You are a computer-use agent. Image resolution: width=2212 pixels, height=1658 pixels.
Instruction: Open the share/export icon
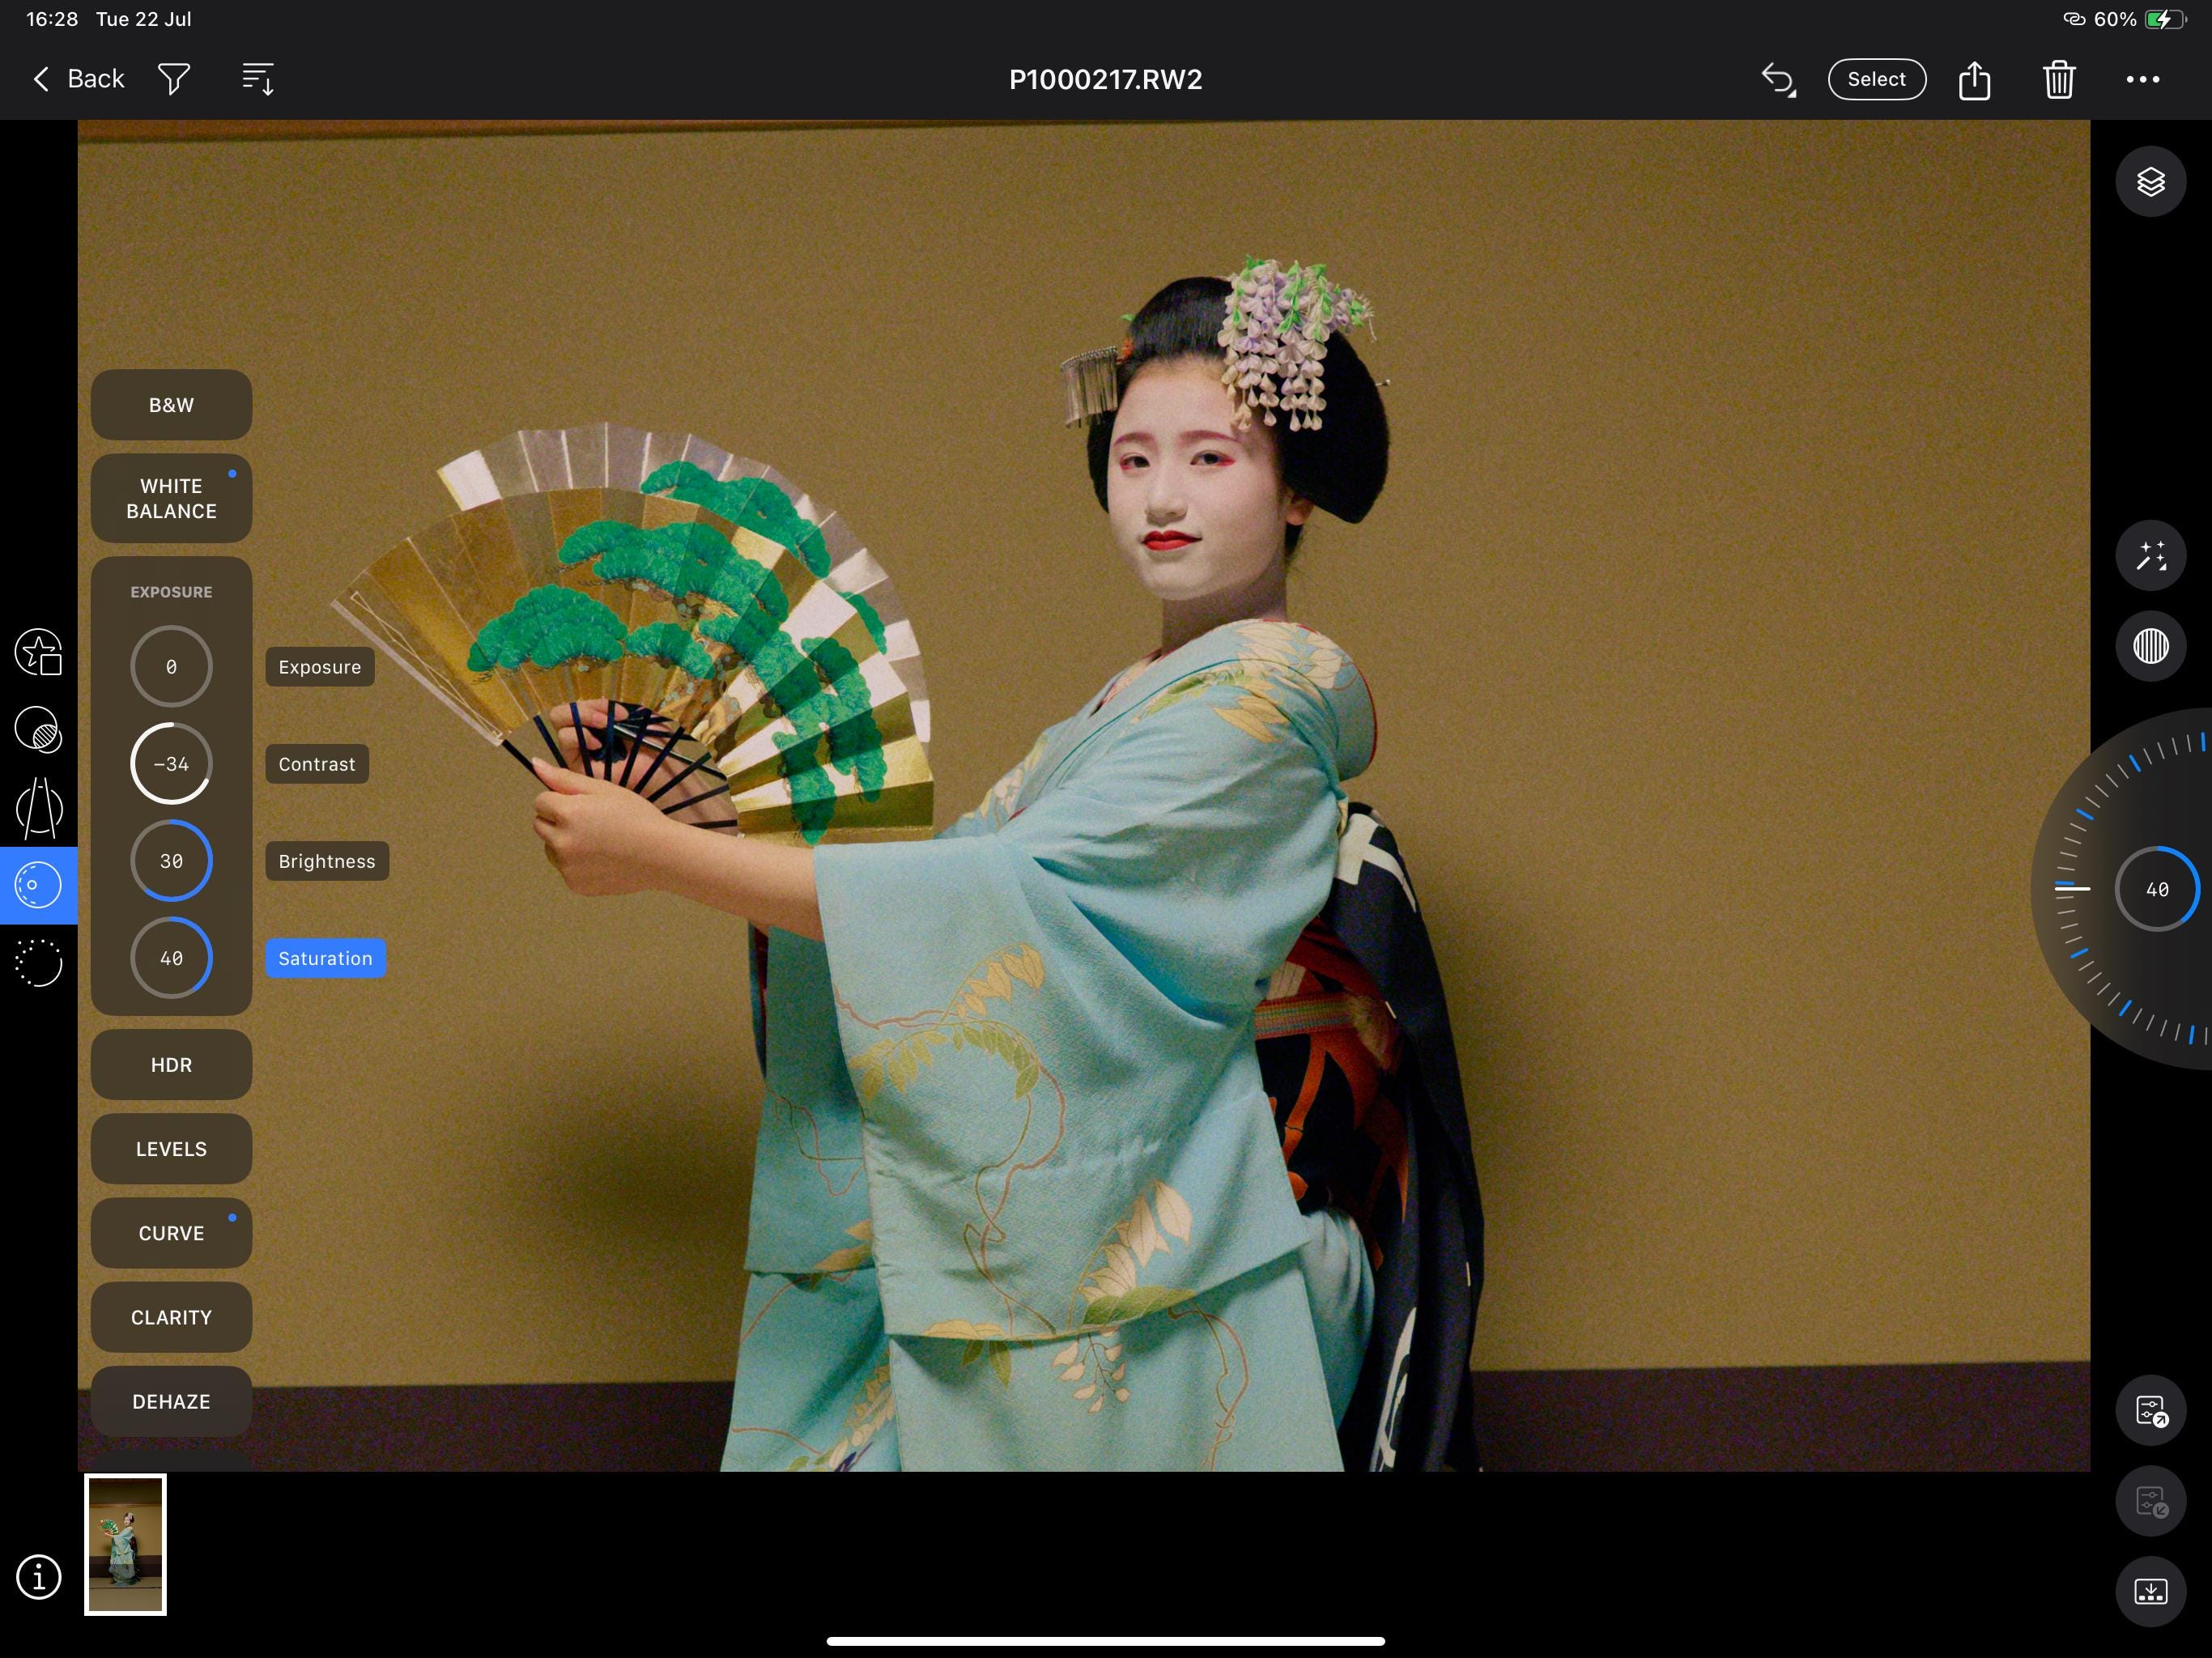point(1974,79)
